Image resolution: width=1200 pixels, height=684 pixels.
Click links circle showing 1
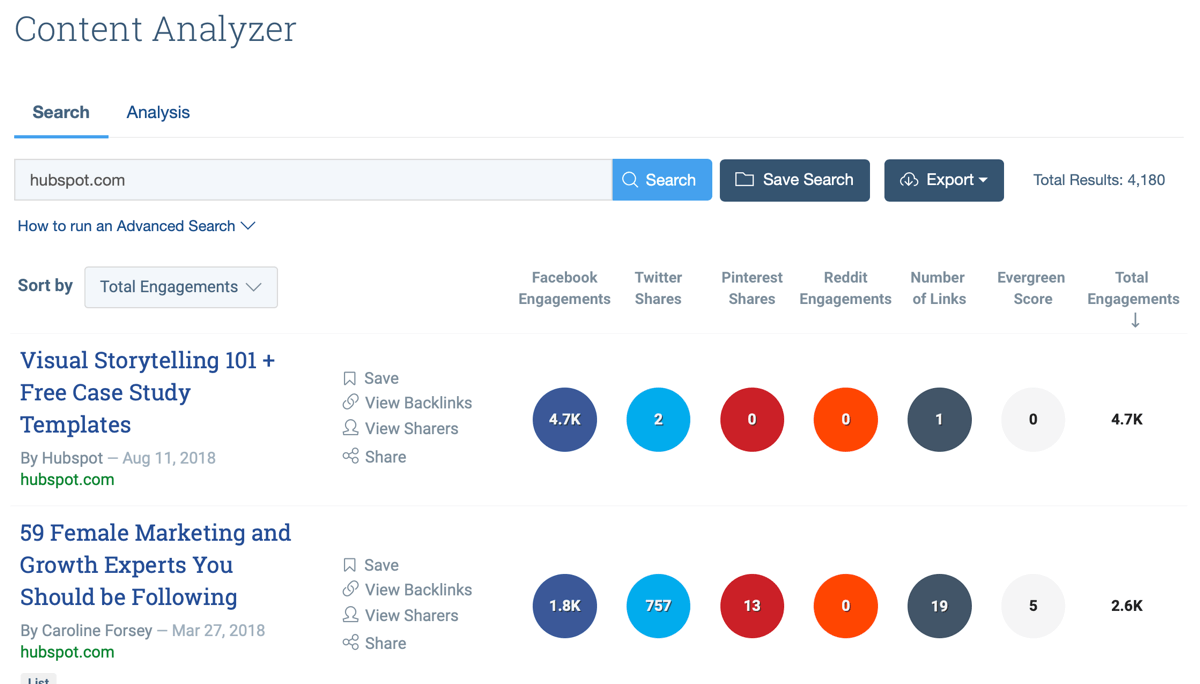pyautogui.click(x=939, y=419)
